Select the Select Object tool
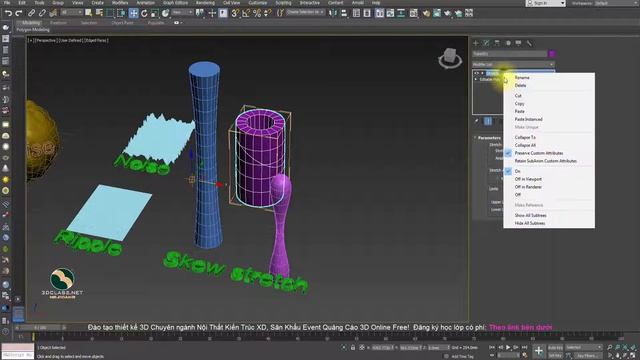The image size is (640, 360). [89, 13]
